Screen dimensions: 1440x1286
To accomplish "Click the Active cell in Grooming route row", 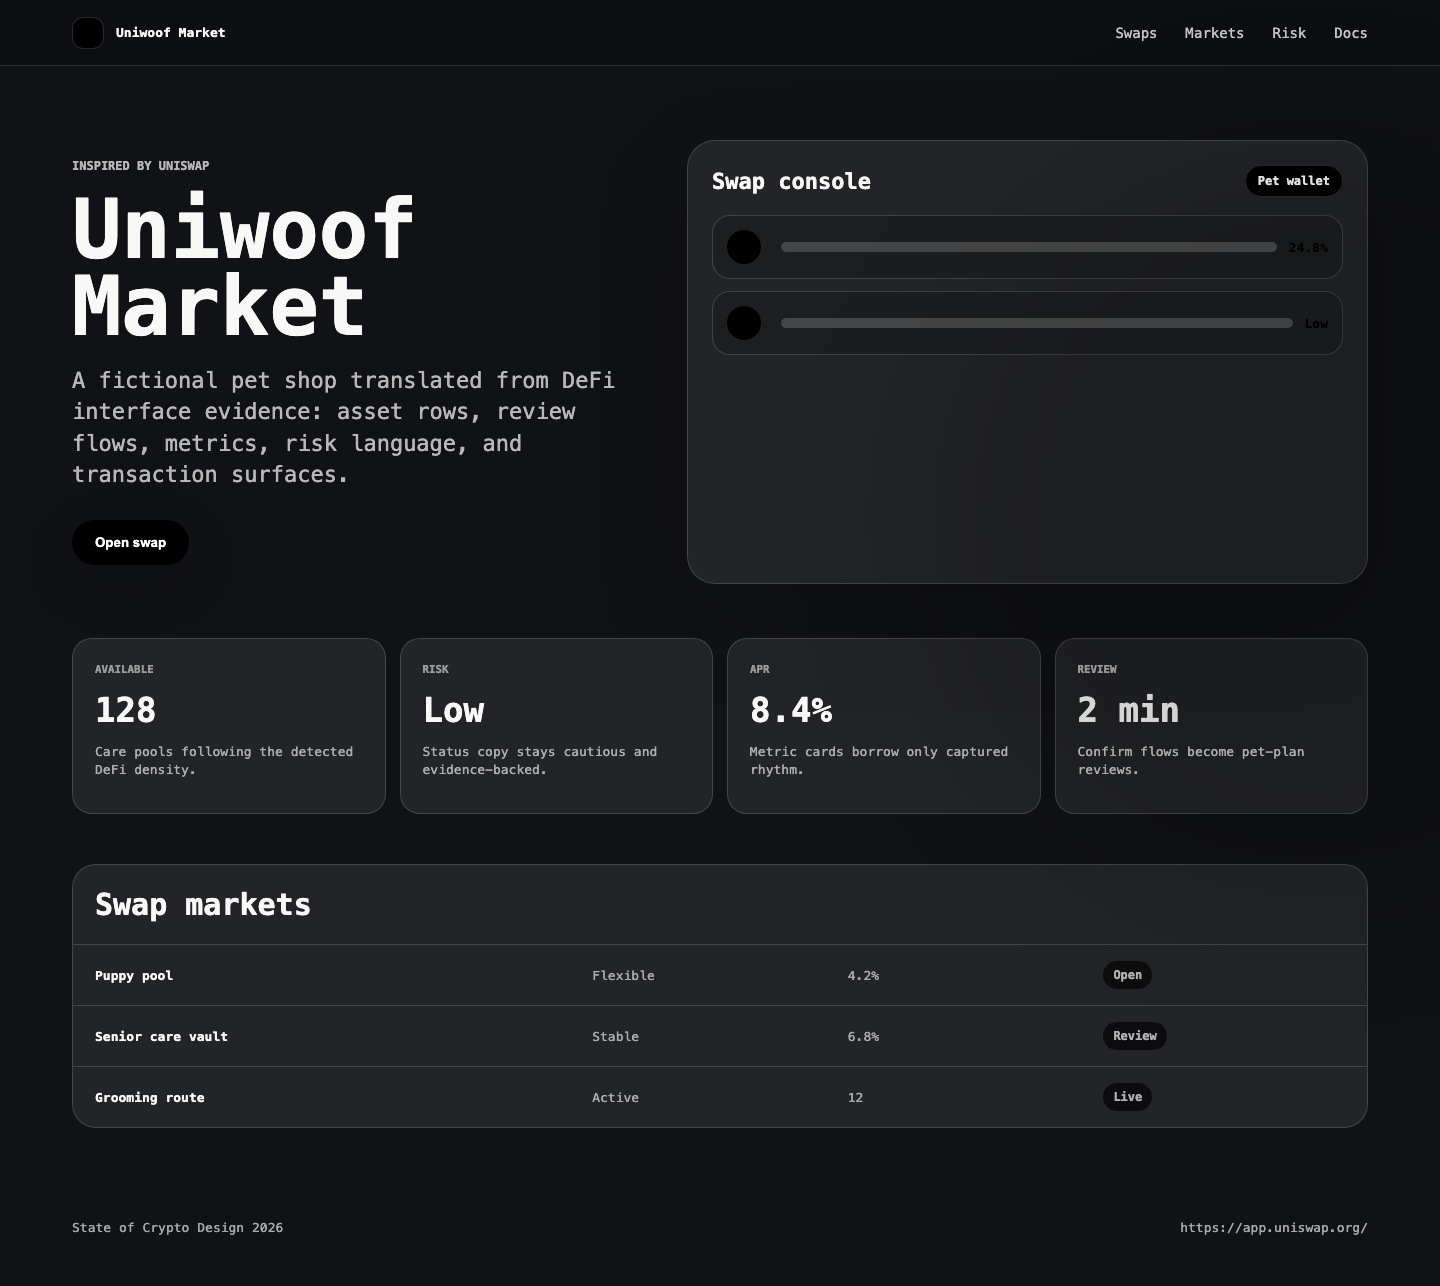I will (x=615, y=1098).
